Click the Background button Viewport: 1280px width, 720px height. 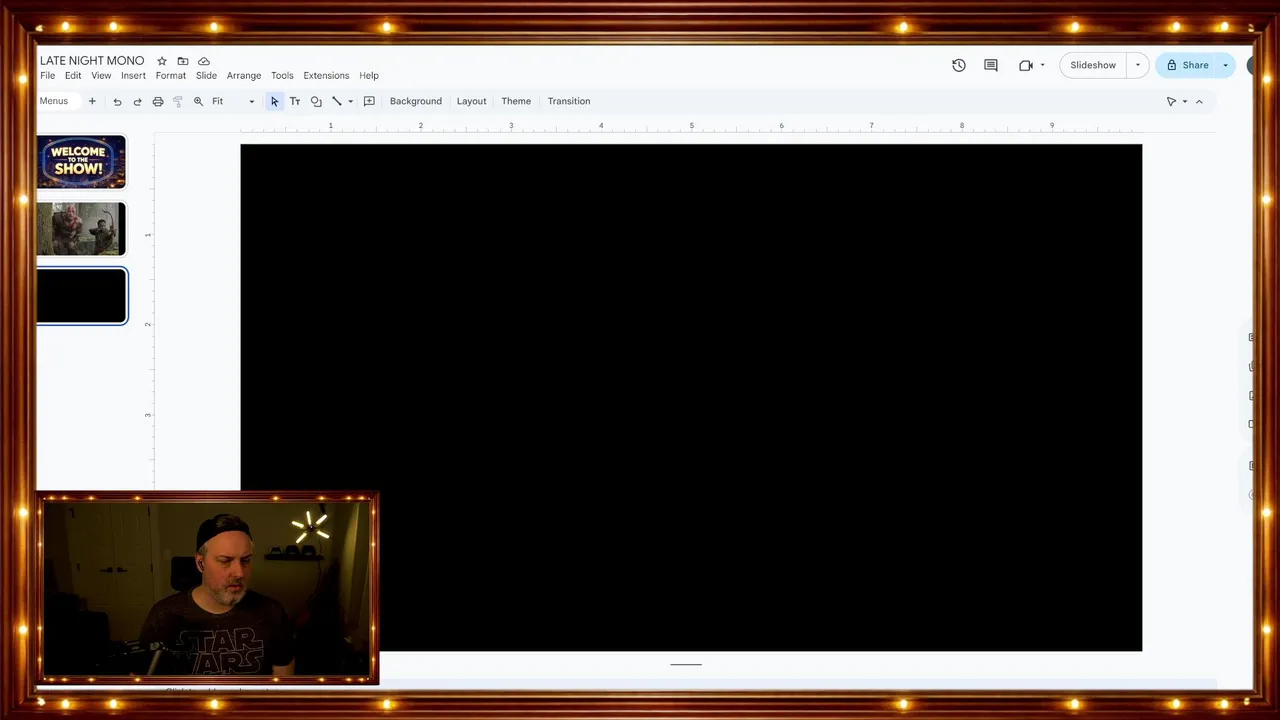tap(415, 101)
